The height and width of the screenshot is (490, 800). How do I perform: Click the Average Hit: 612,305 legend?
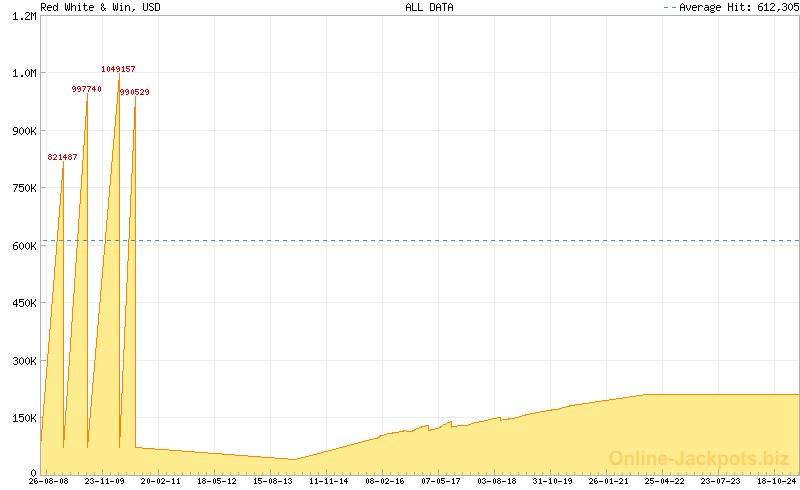[731, 7]
